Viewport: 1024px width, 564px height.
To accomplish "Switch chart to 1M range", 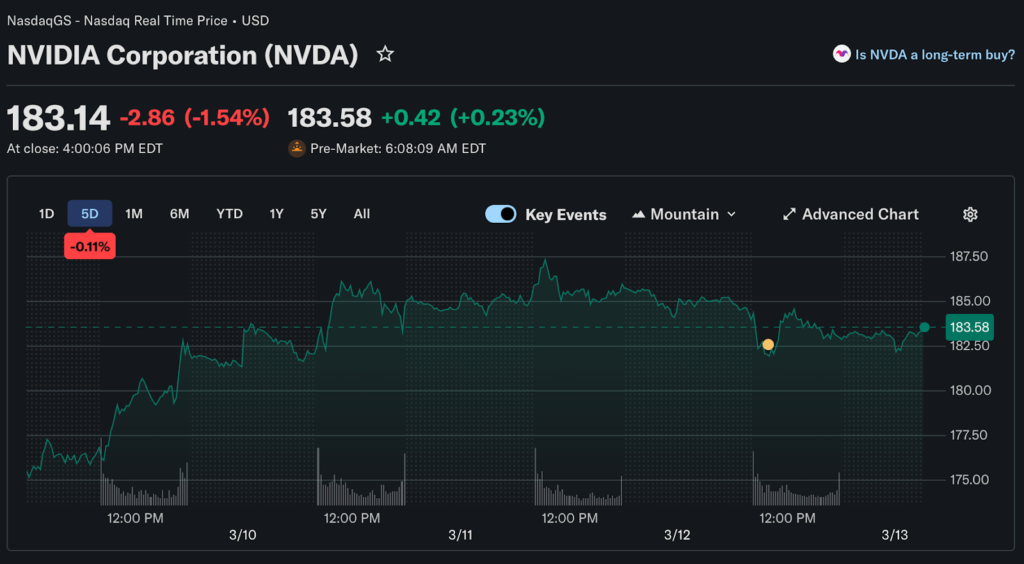I will click(134, 213).
